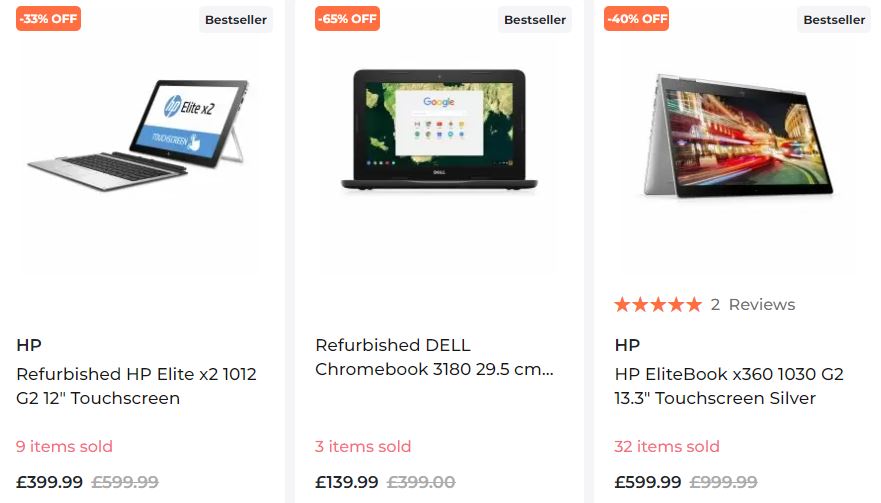Click the £139.99 Chromebook price
The width and height of the screenshot is (881, 503).
pos(347,482)
